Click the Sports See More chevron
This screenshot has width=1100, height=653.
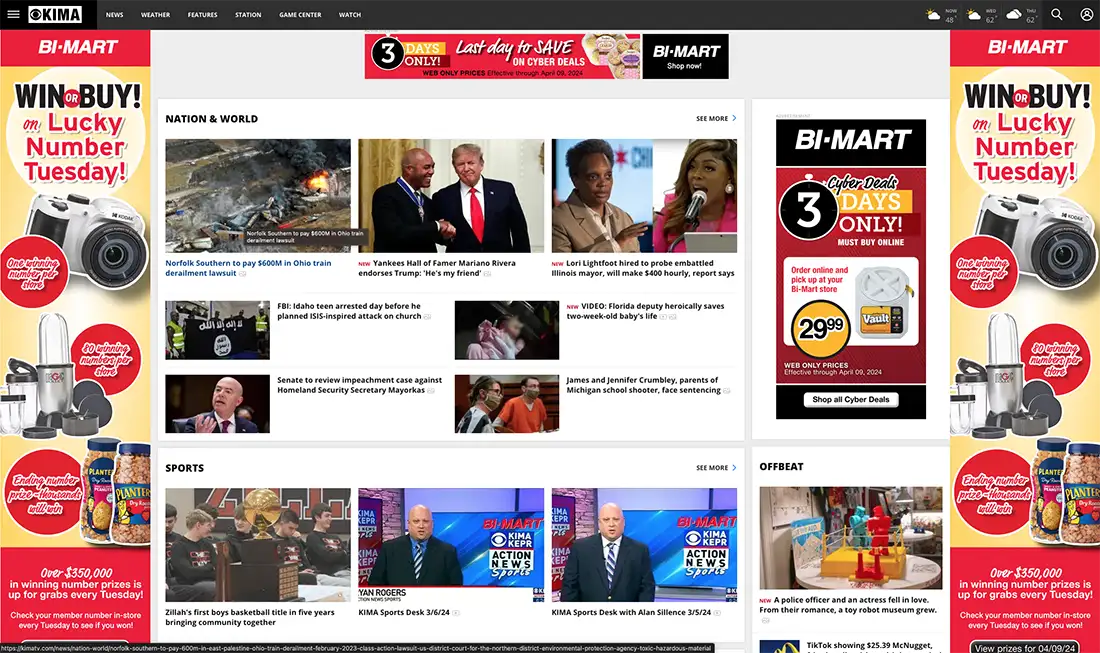pos(735,468)
